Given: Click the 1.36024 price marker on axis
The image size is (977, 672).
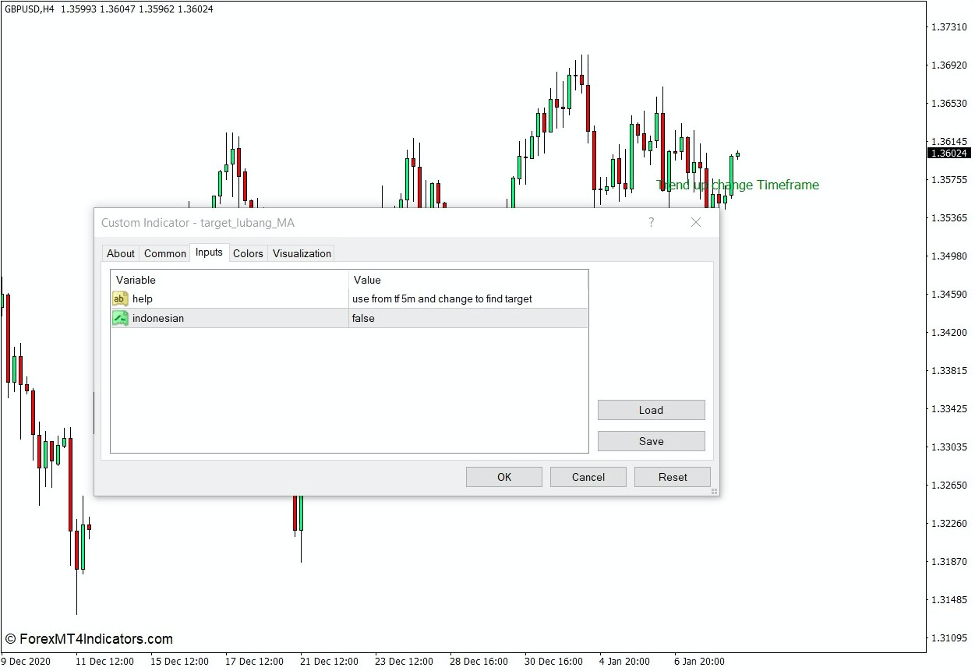Looking at the screenshot, I should click(x=947, y=153).
